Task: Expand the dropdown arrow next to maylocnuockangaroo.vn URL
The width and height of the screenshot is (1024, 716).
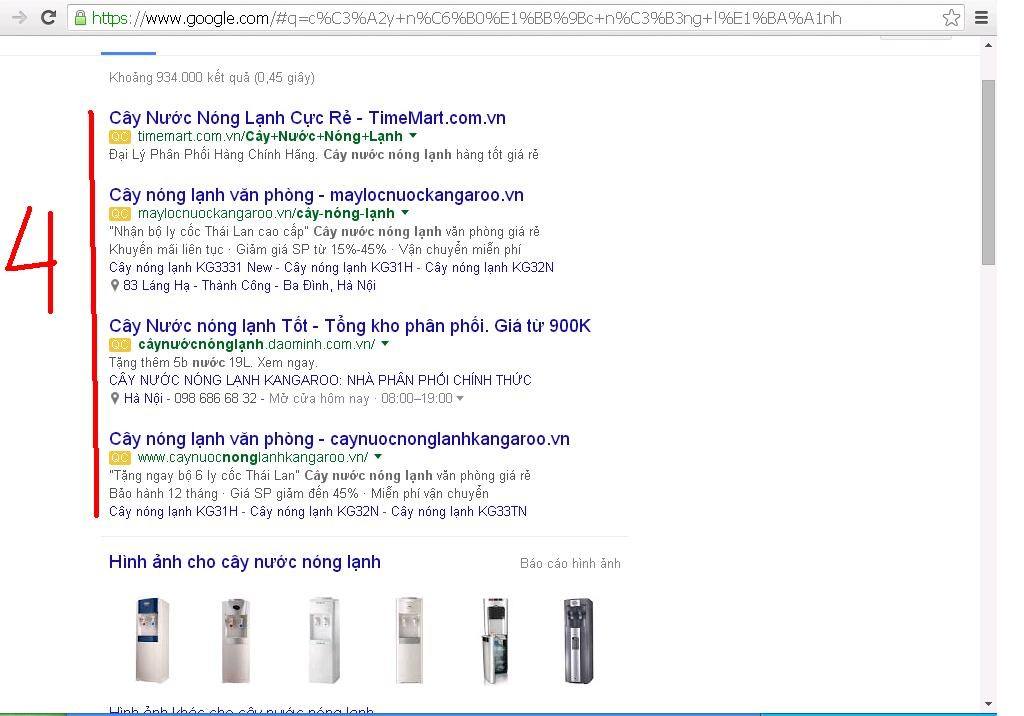Action: (405, 213)
